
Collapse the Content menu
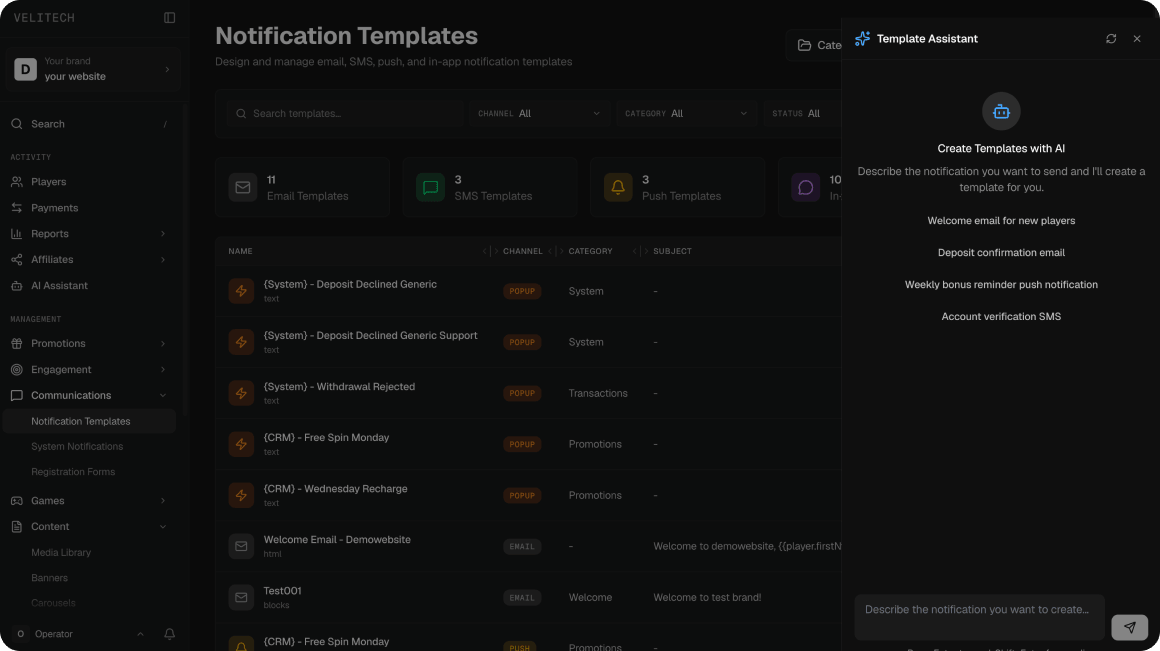tap(89, 527)
